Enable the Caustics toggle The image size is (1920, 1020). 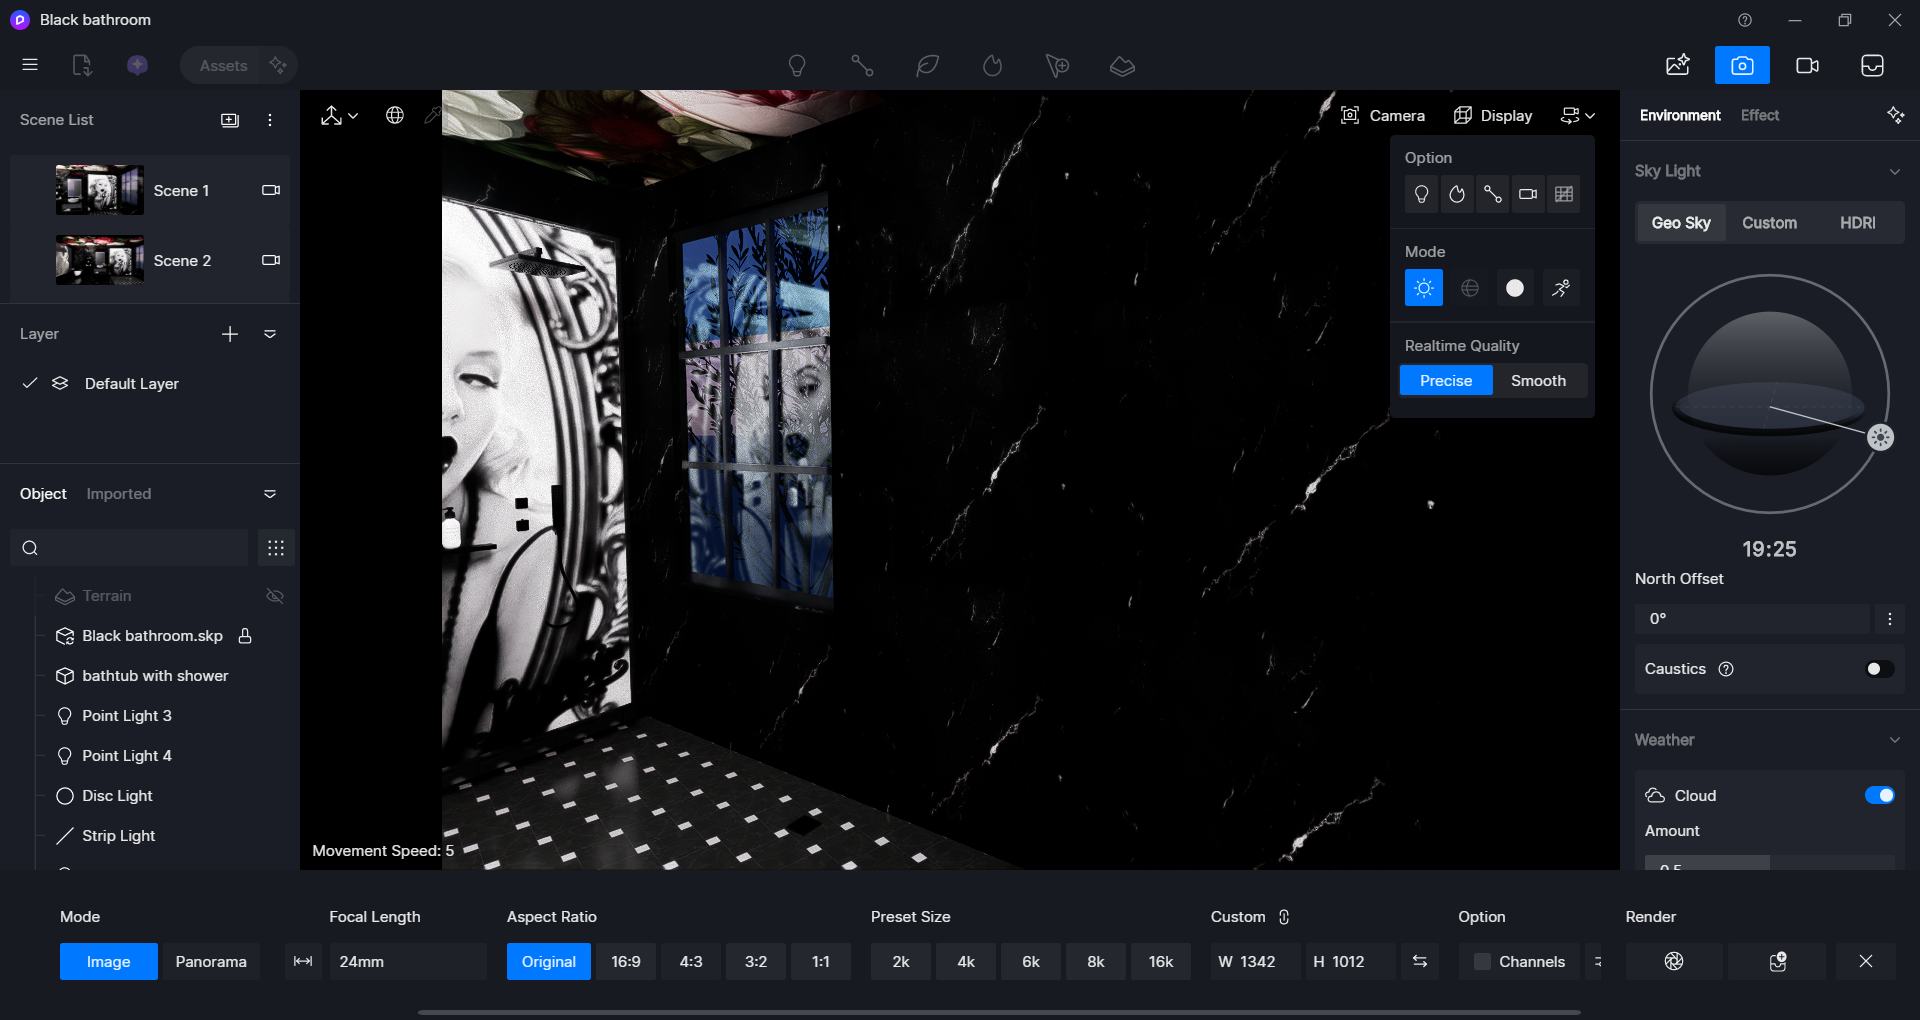point(1879,669)
